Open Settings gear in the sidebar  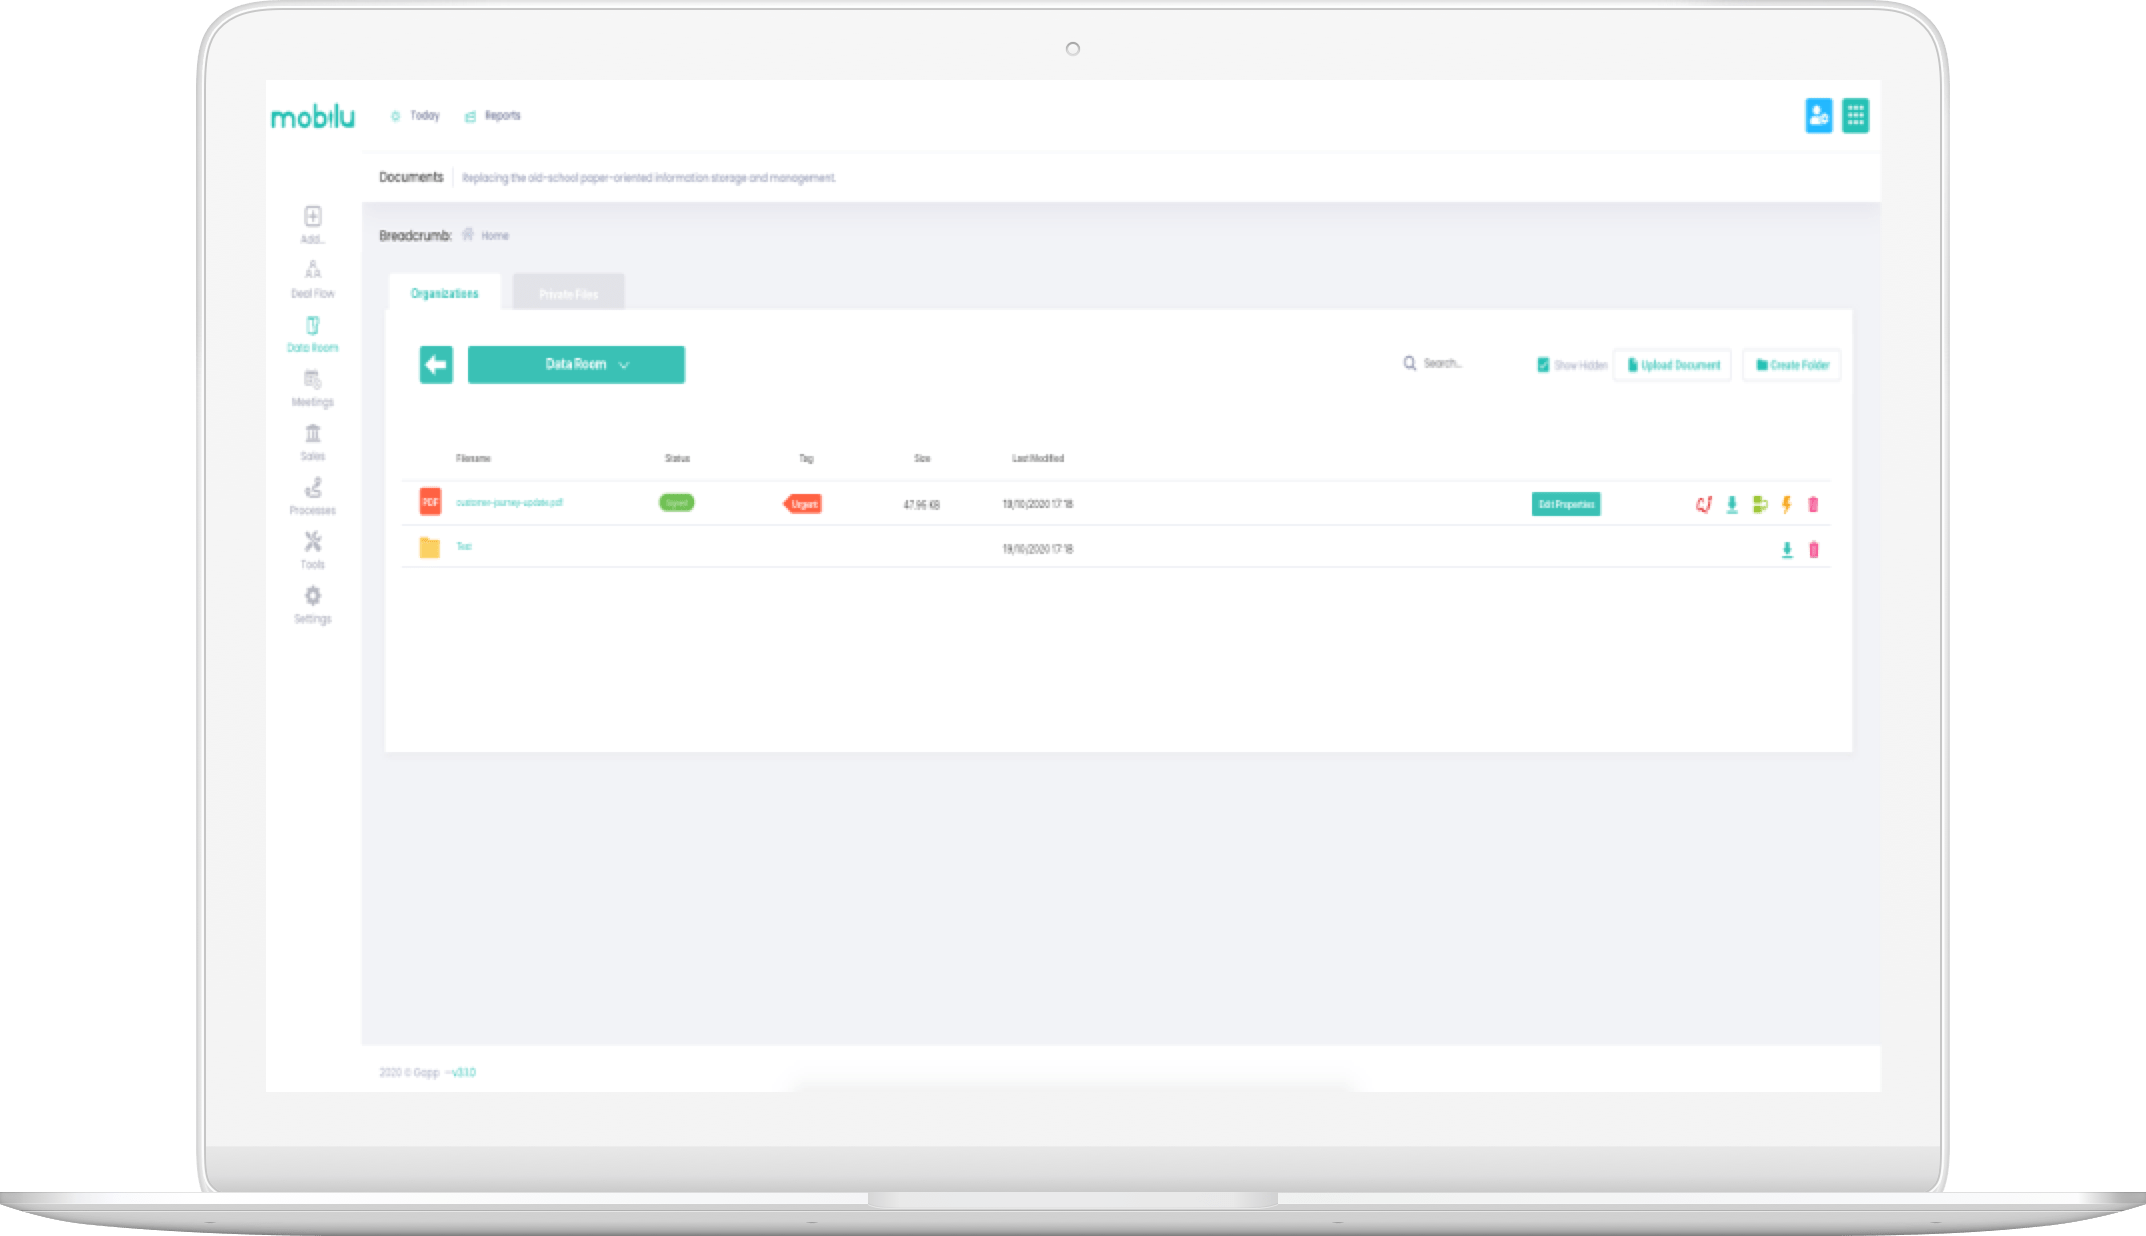coord(313,605)
